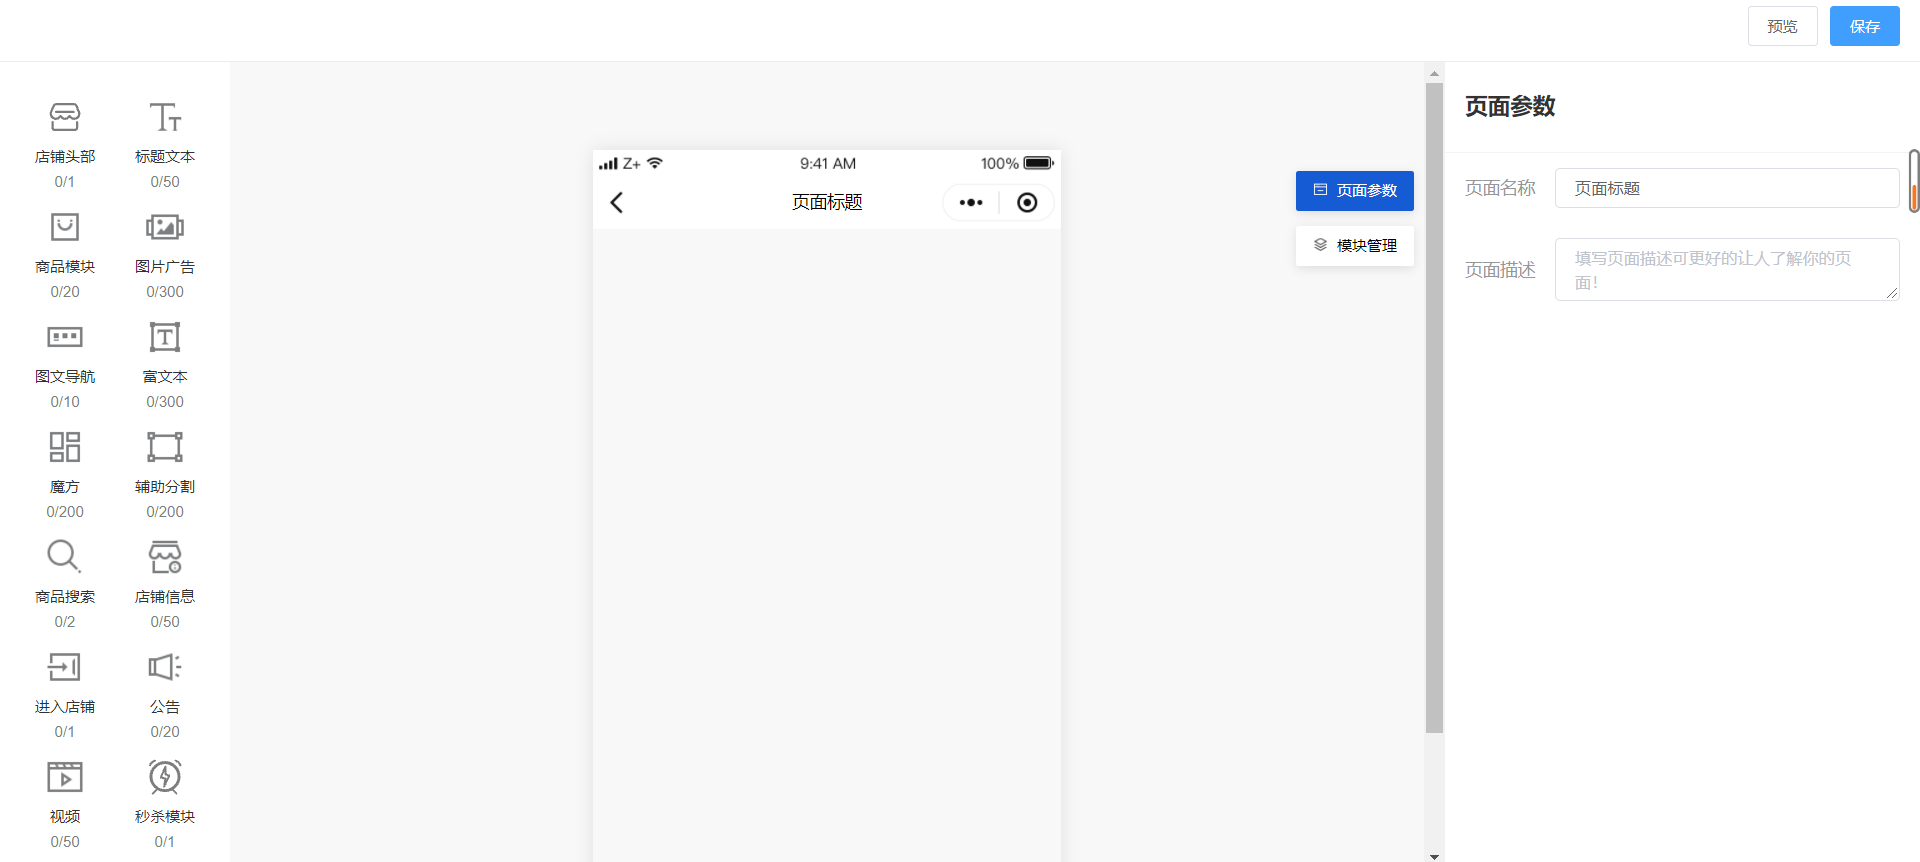Insert the 店铺信息 store info module
Image resolution: width=1920 pixels, height=862 pixels.
click(165, 583)
